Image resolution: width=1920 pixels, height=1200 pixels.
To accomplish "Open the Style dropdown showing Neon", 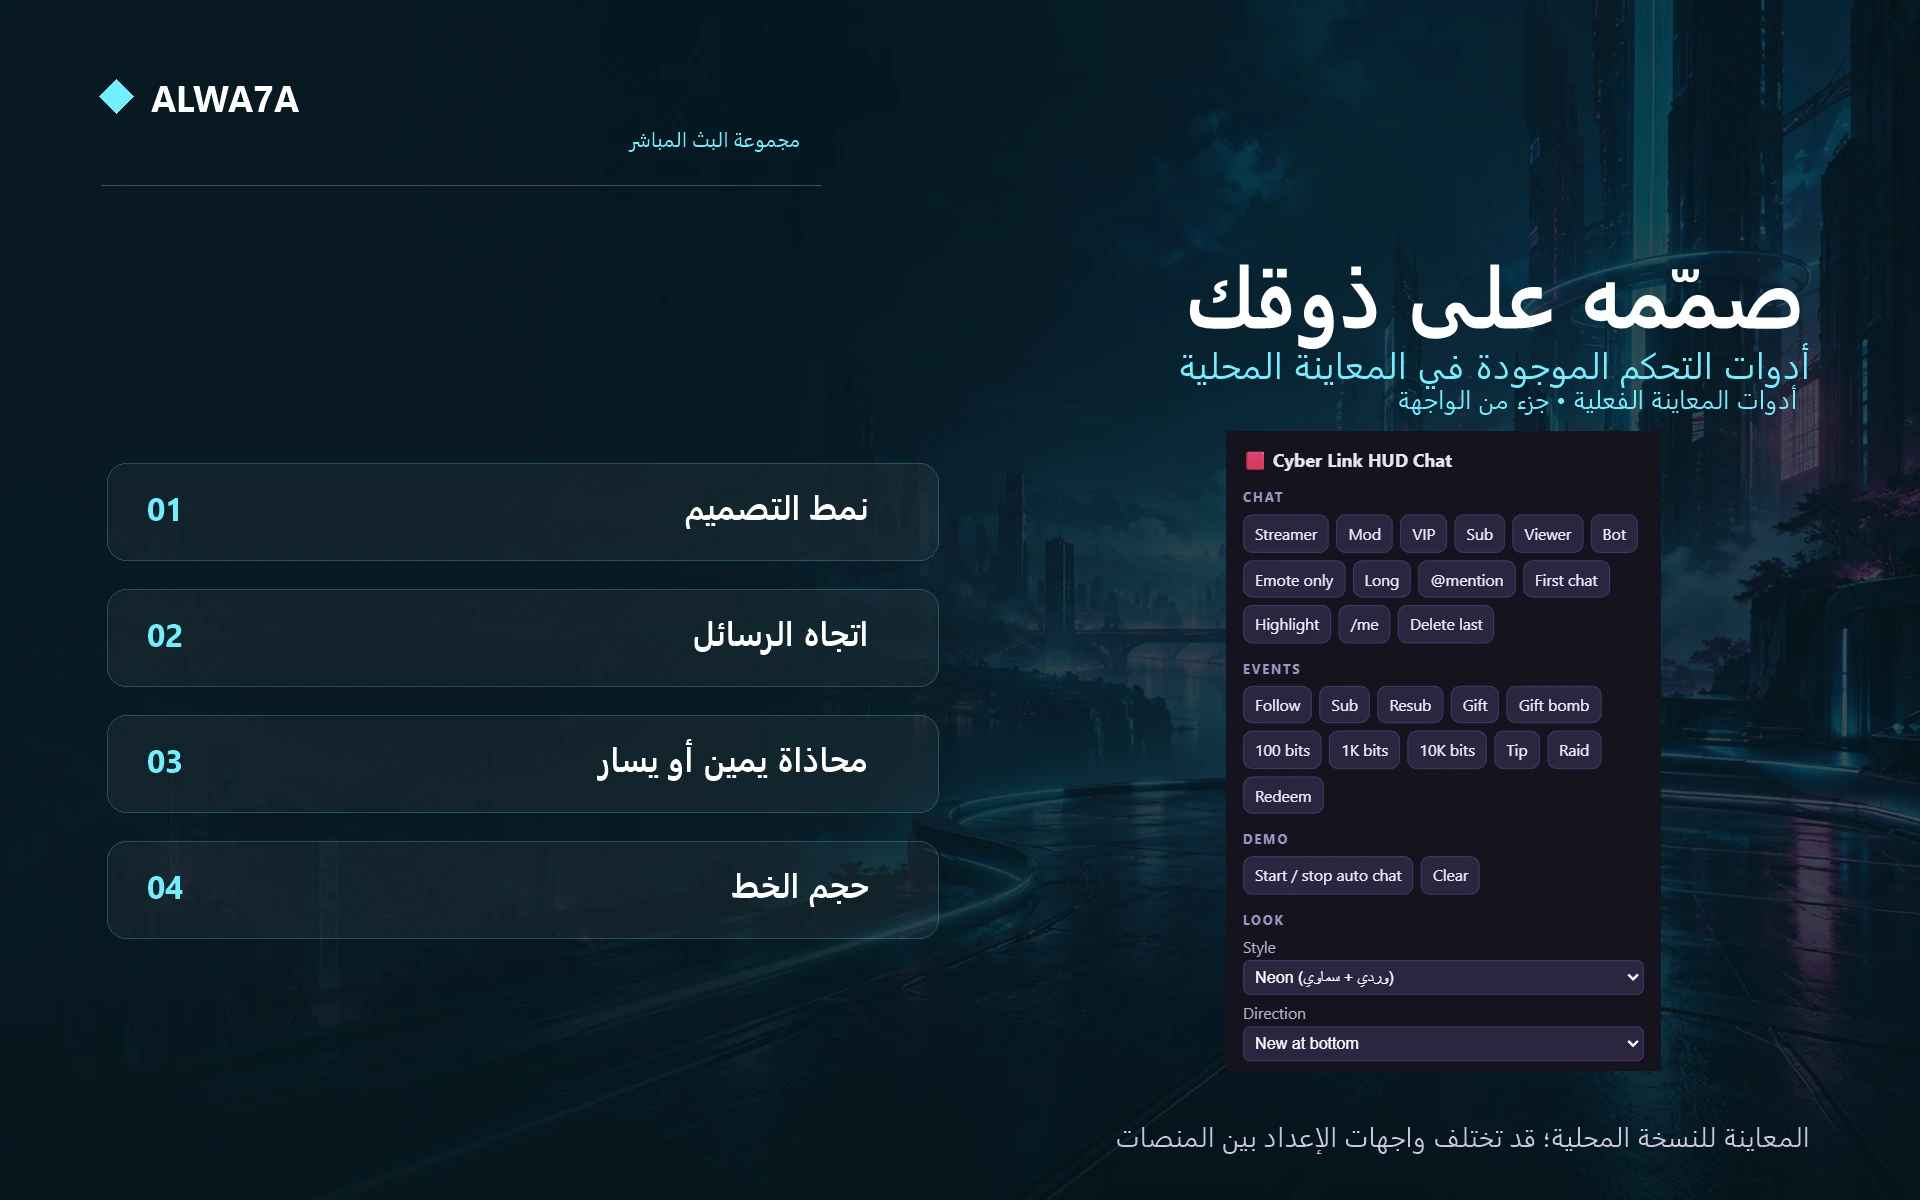I will (x=1443, y=977).
